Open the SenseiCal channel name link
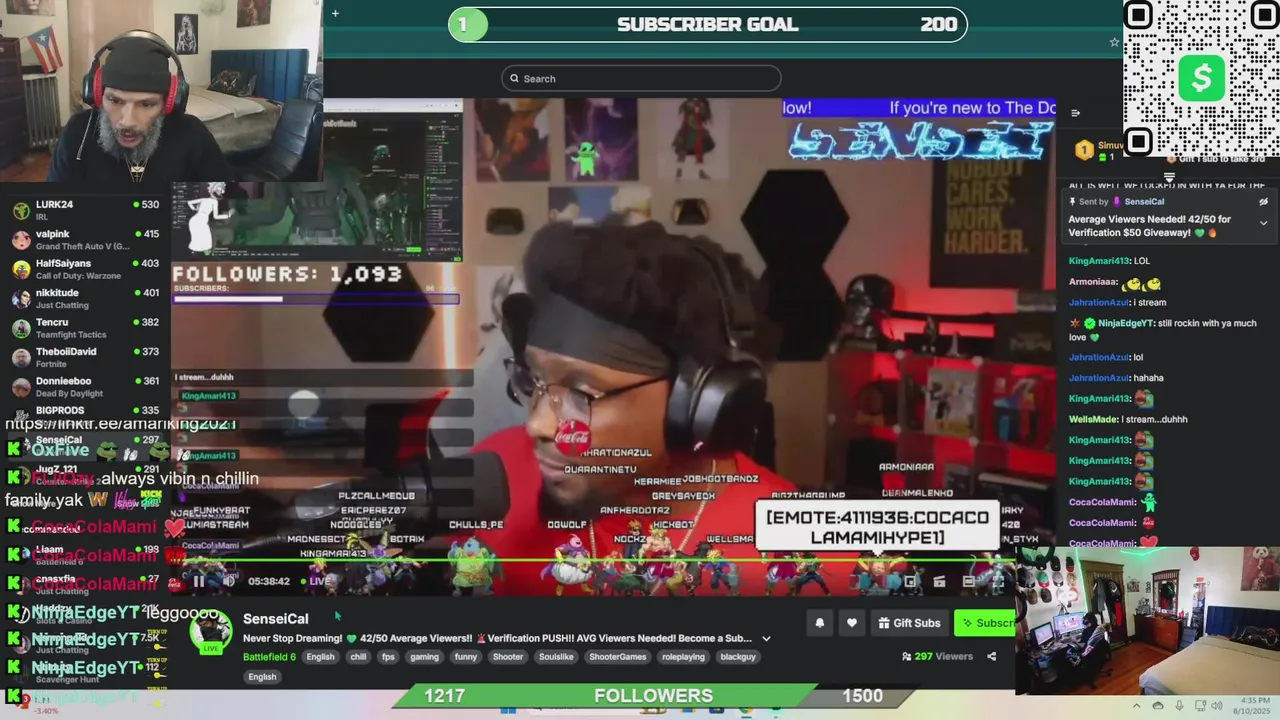The height and width of the screenshot is (720, 1280). point(275,619)
